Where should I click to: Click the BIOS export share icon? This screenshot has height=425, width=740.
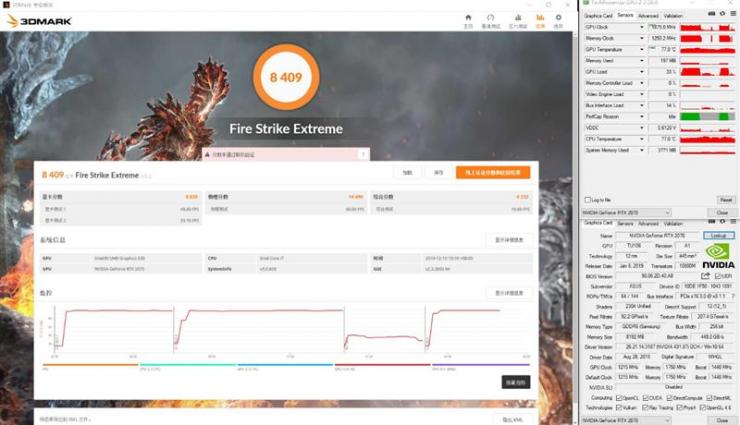pos(705,275)
